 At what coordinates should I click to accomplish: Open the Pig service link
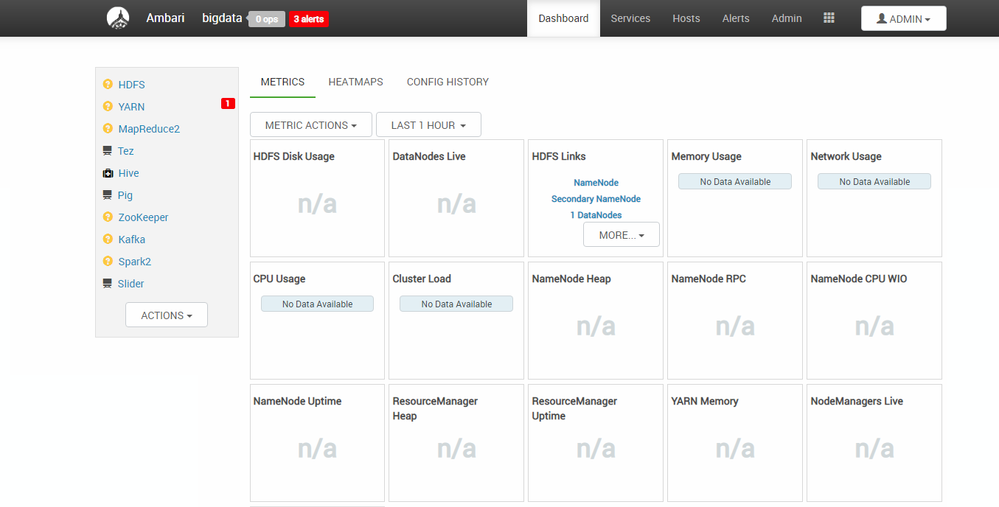[125, 196]
